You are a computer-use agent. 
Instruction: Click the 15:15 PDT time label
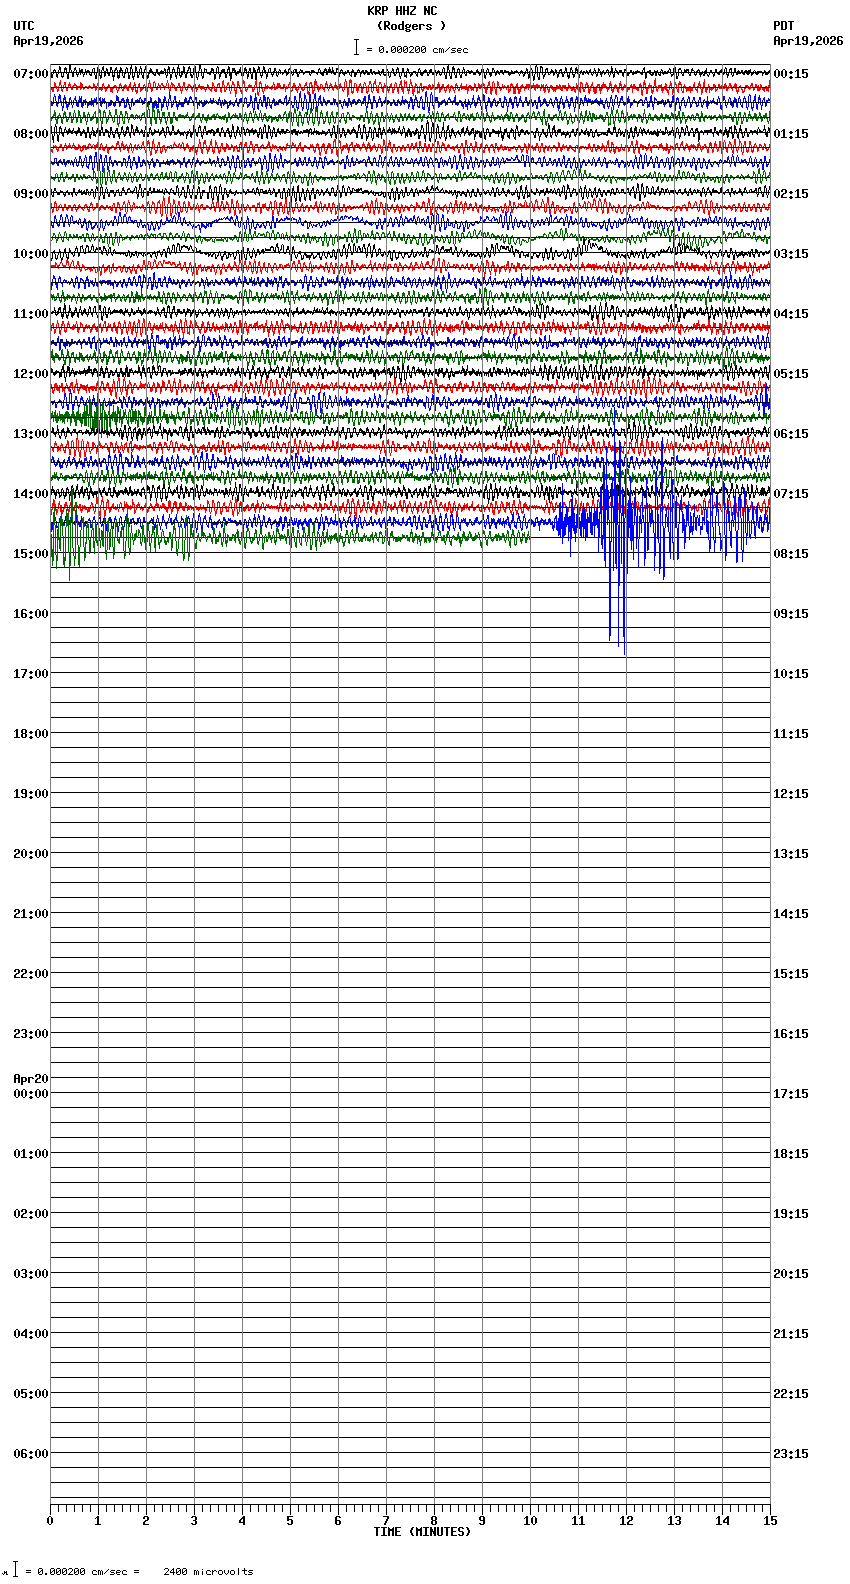coord(791,974)
